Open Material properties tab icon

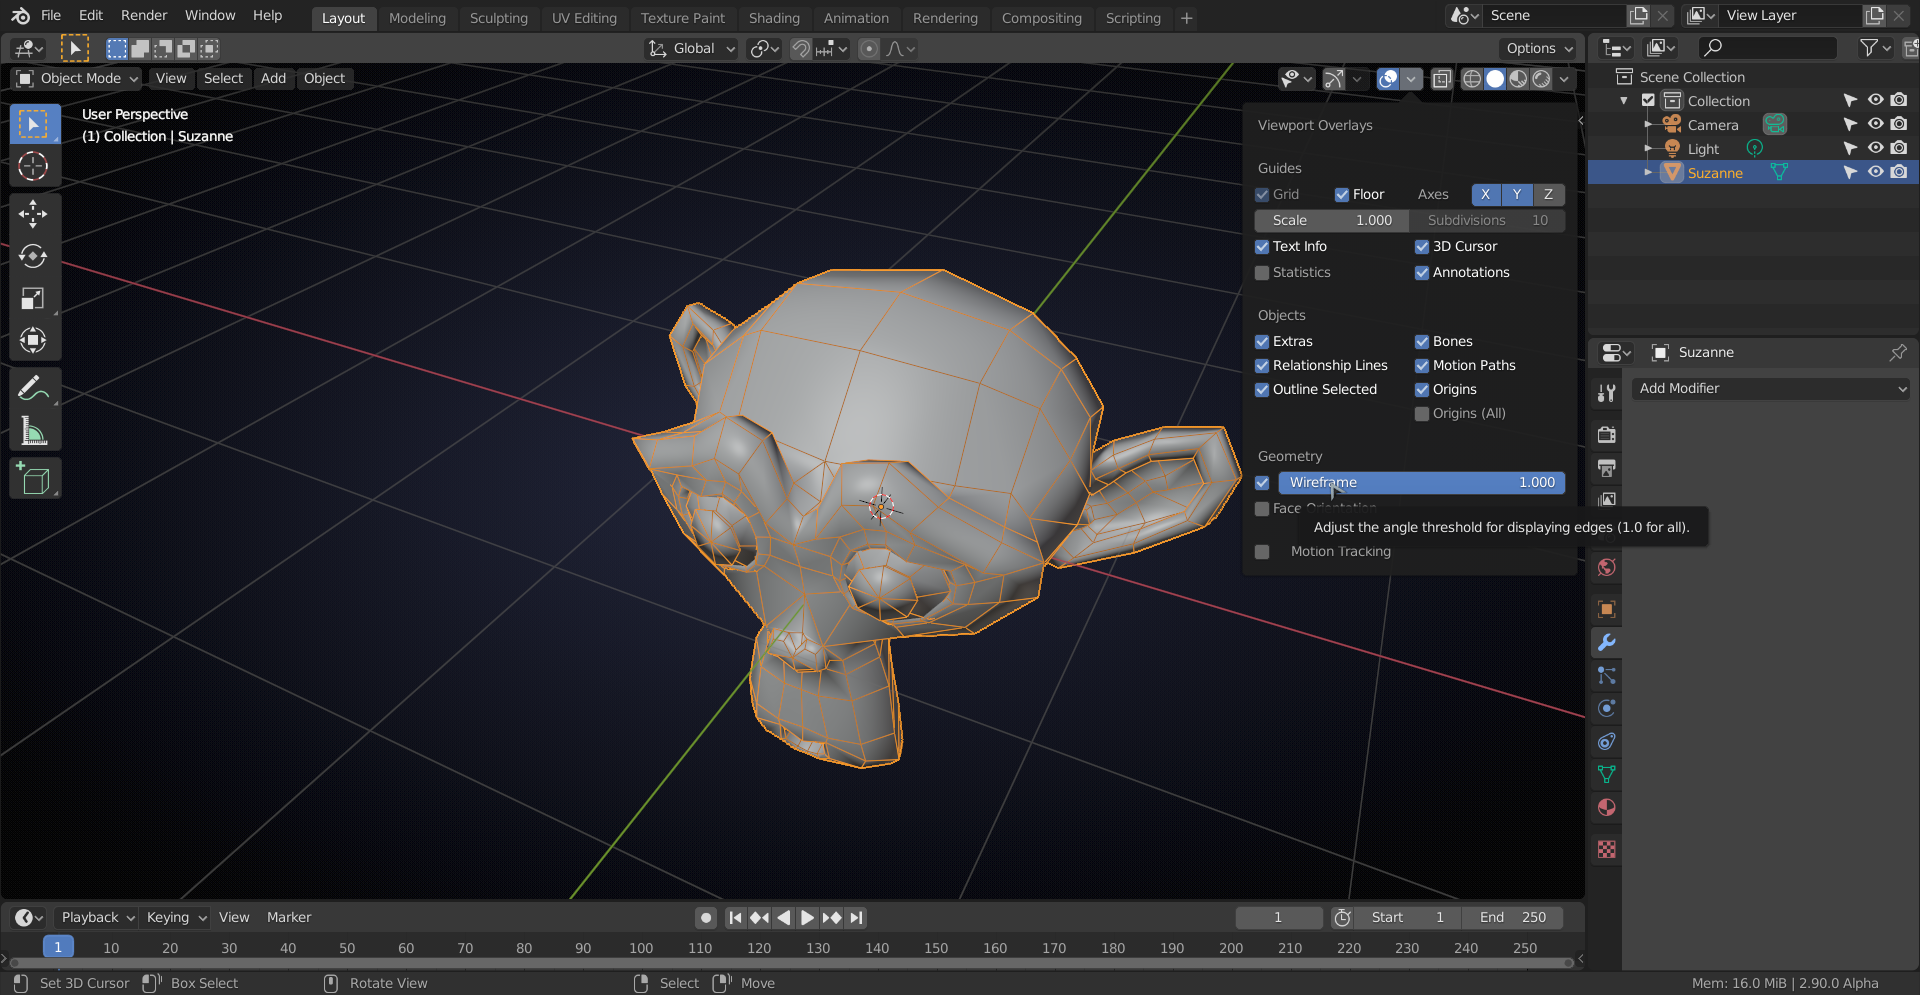tap(1606, 808)
